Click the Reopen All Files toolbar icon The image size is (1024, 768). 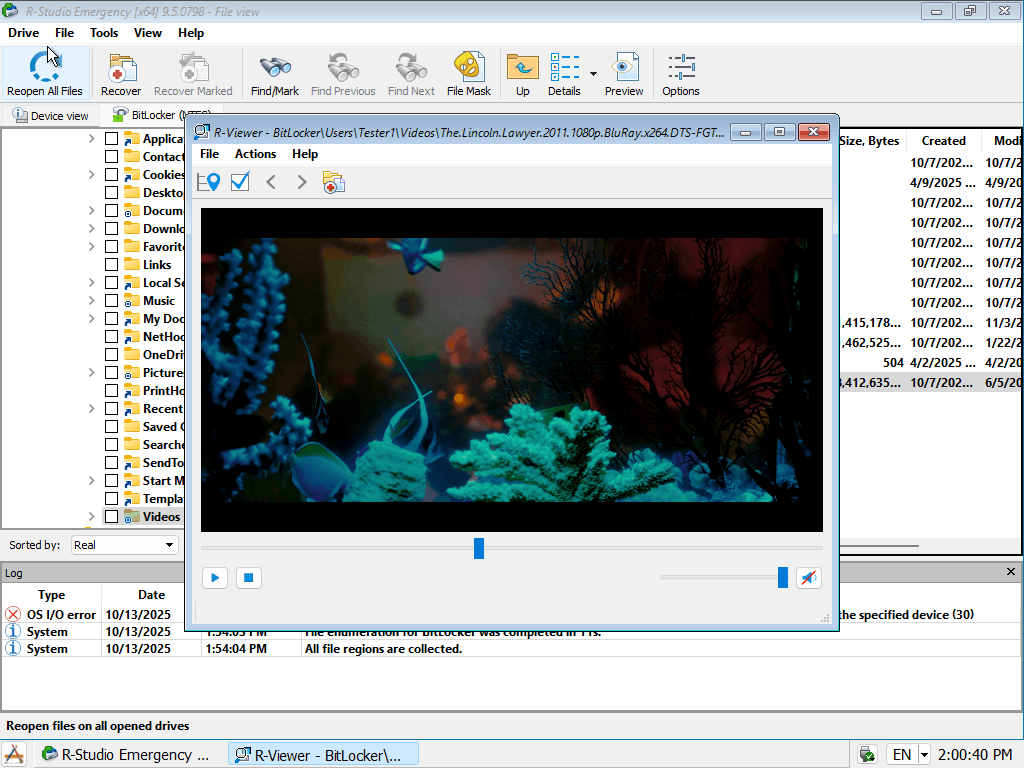(x=45, y=72)
